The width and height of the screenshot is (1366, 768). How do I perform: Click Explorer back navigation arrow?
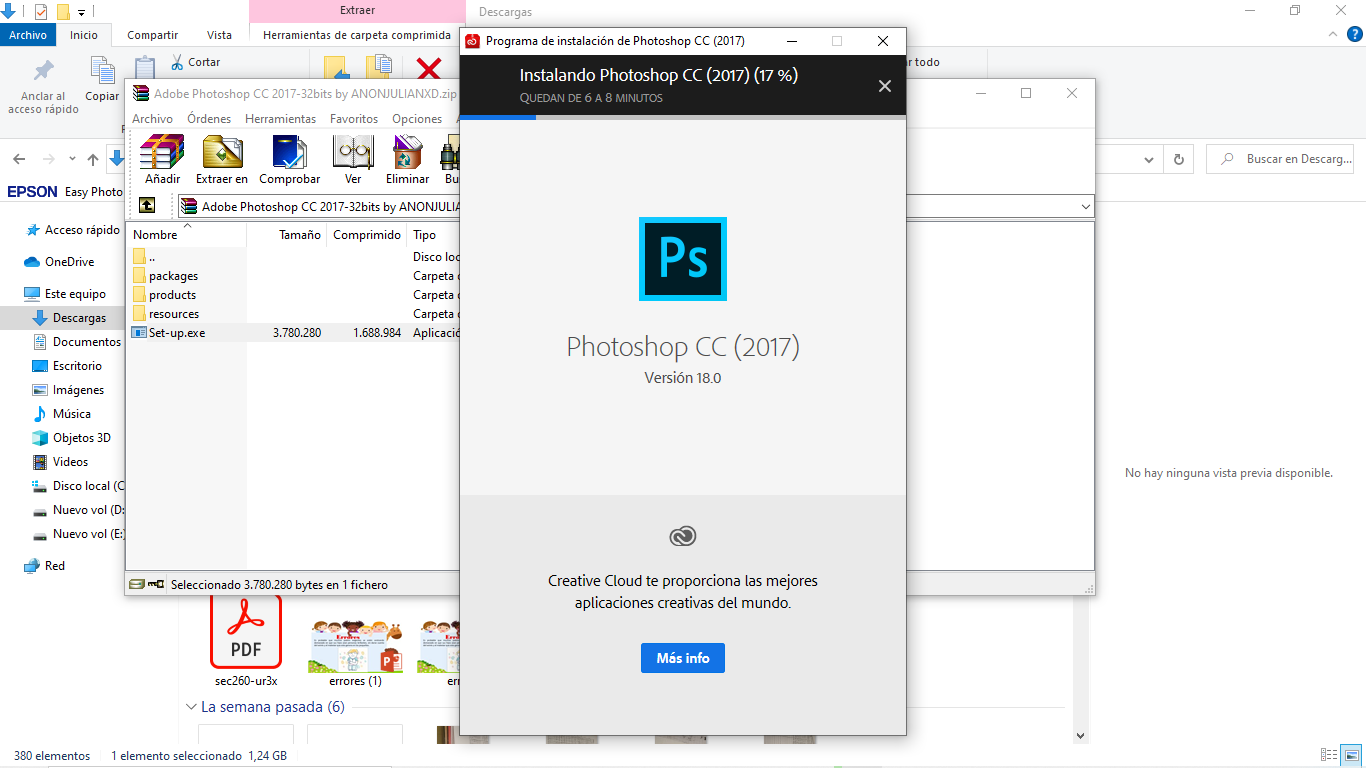point(19,159)
